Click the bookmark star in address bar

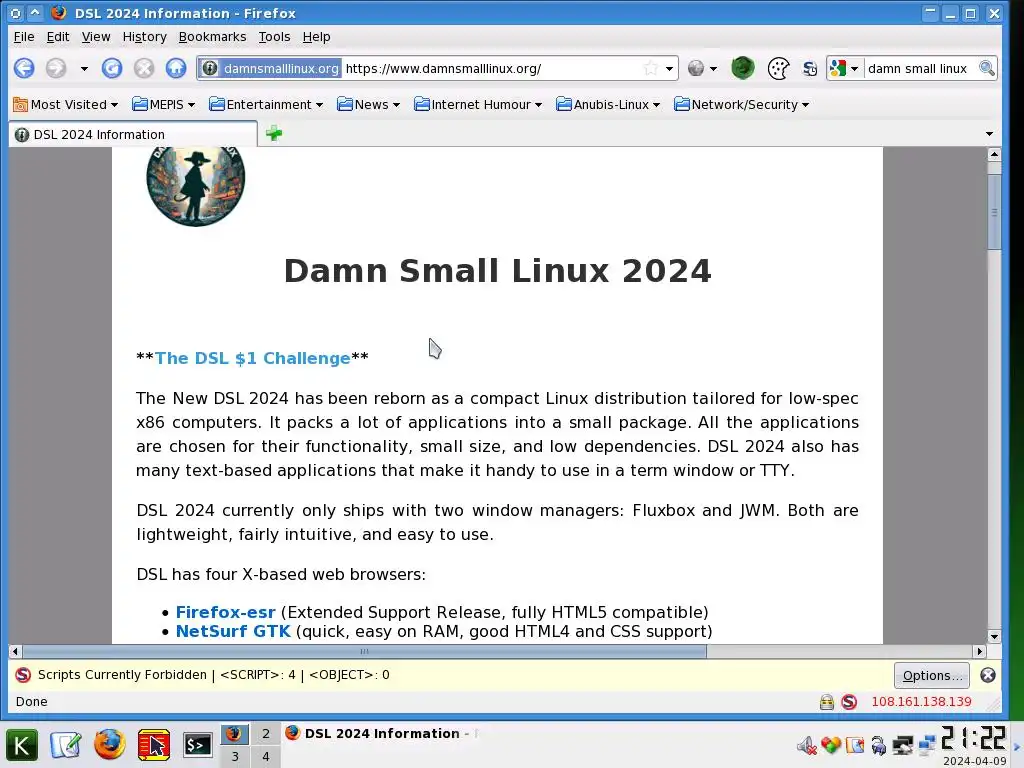(650, 68)
